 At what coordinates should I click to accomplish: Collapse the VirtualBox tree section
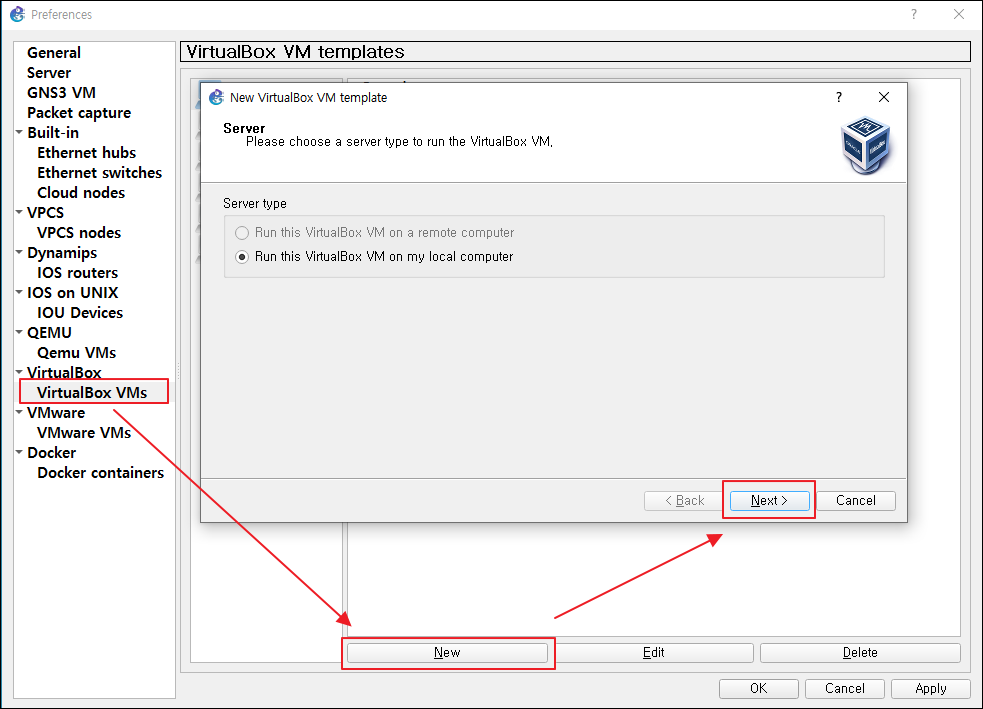[19, 372]
